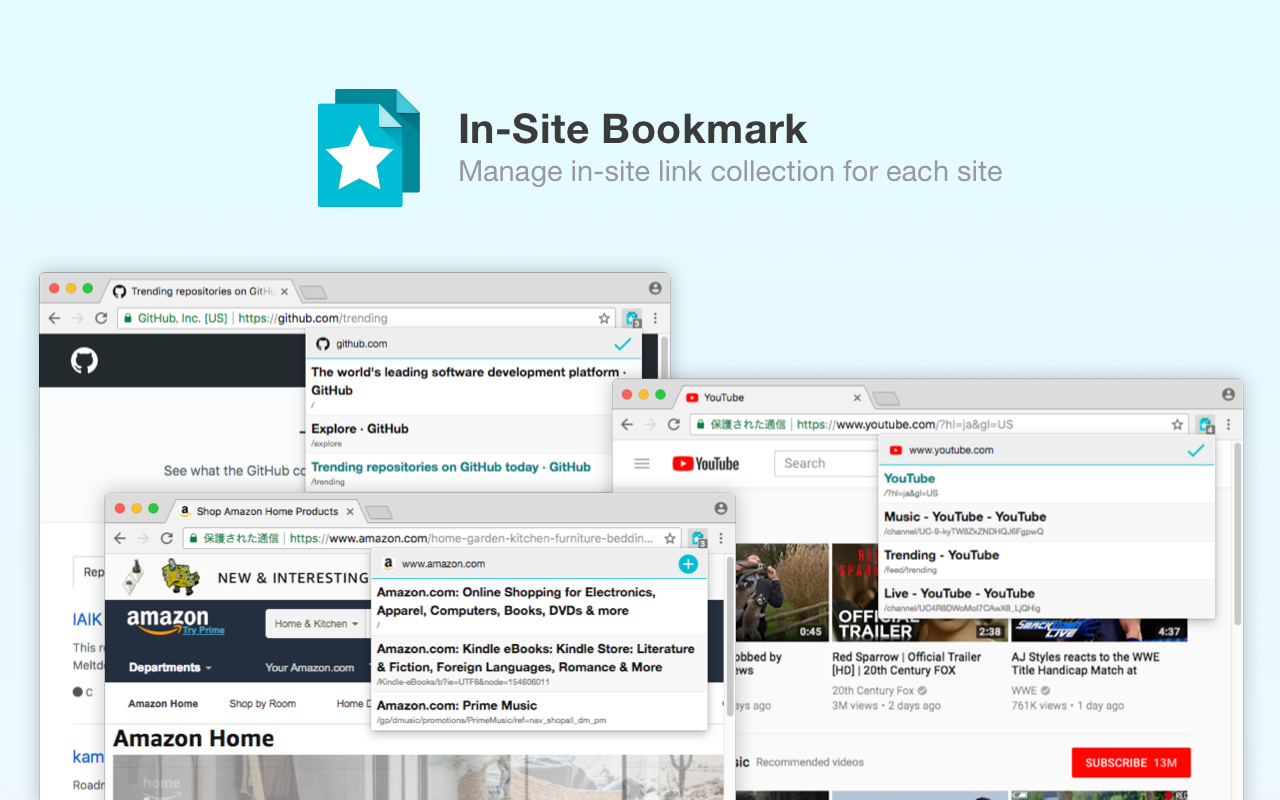Open the Home & Kitchen category selector
The width and height of the screenshot is (1280, 800).
point(316,623)
